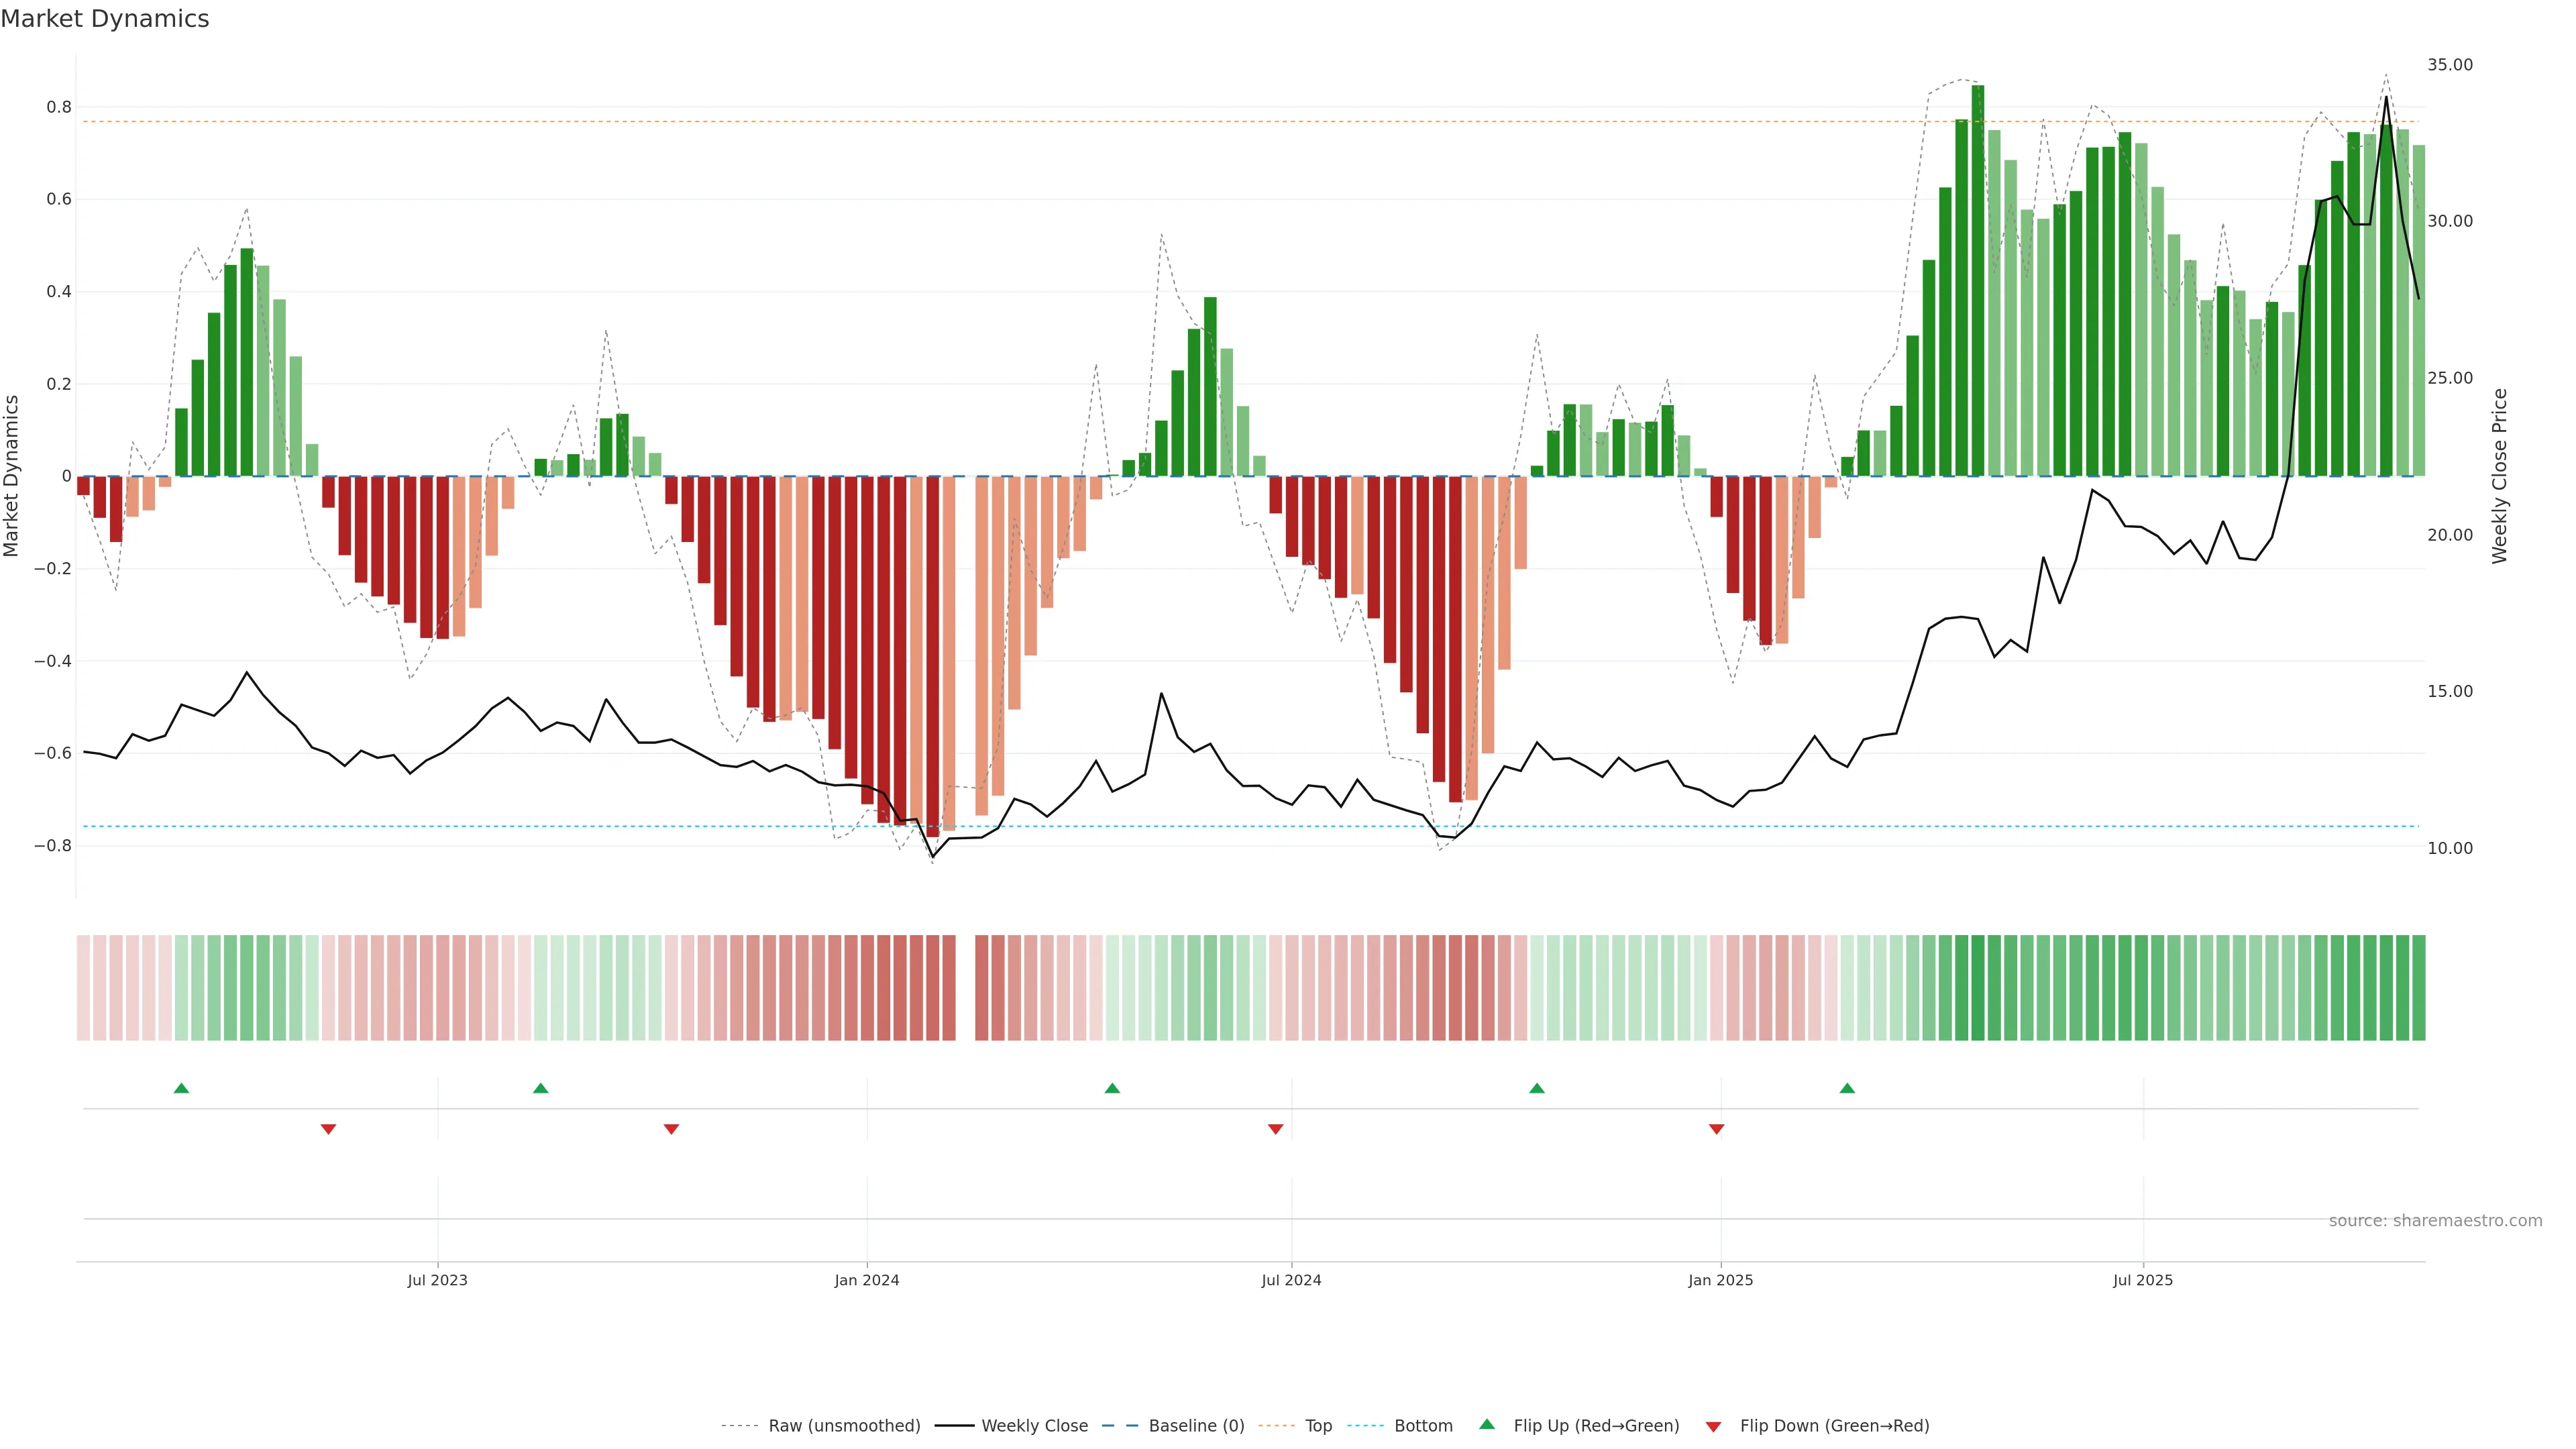The image size is (2576, 1449).
Task: Click the Weekly Close Price right axis title
Action: pyautogui.click(x=2500, y=476)
